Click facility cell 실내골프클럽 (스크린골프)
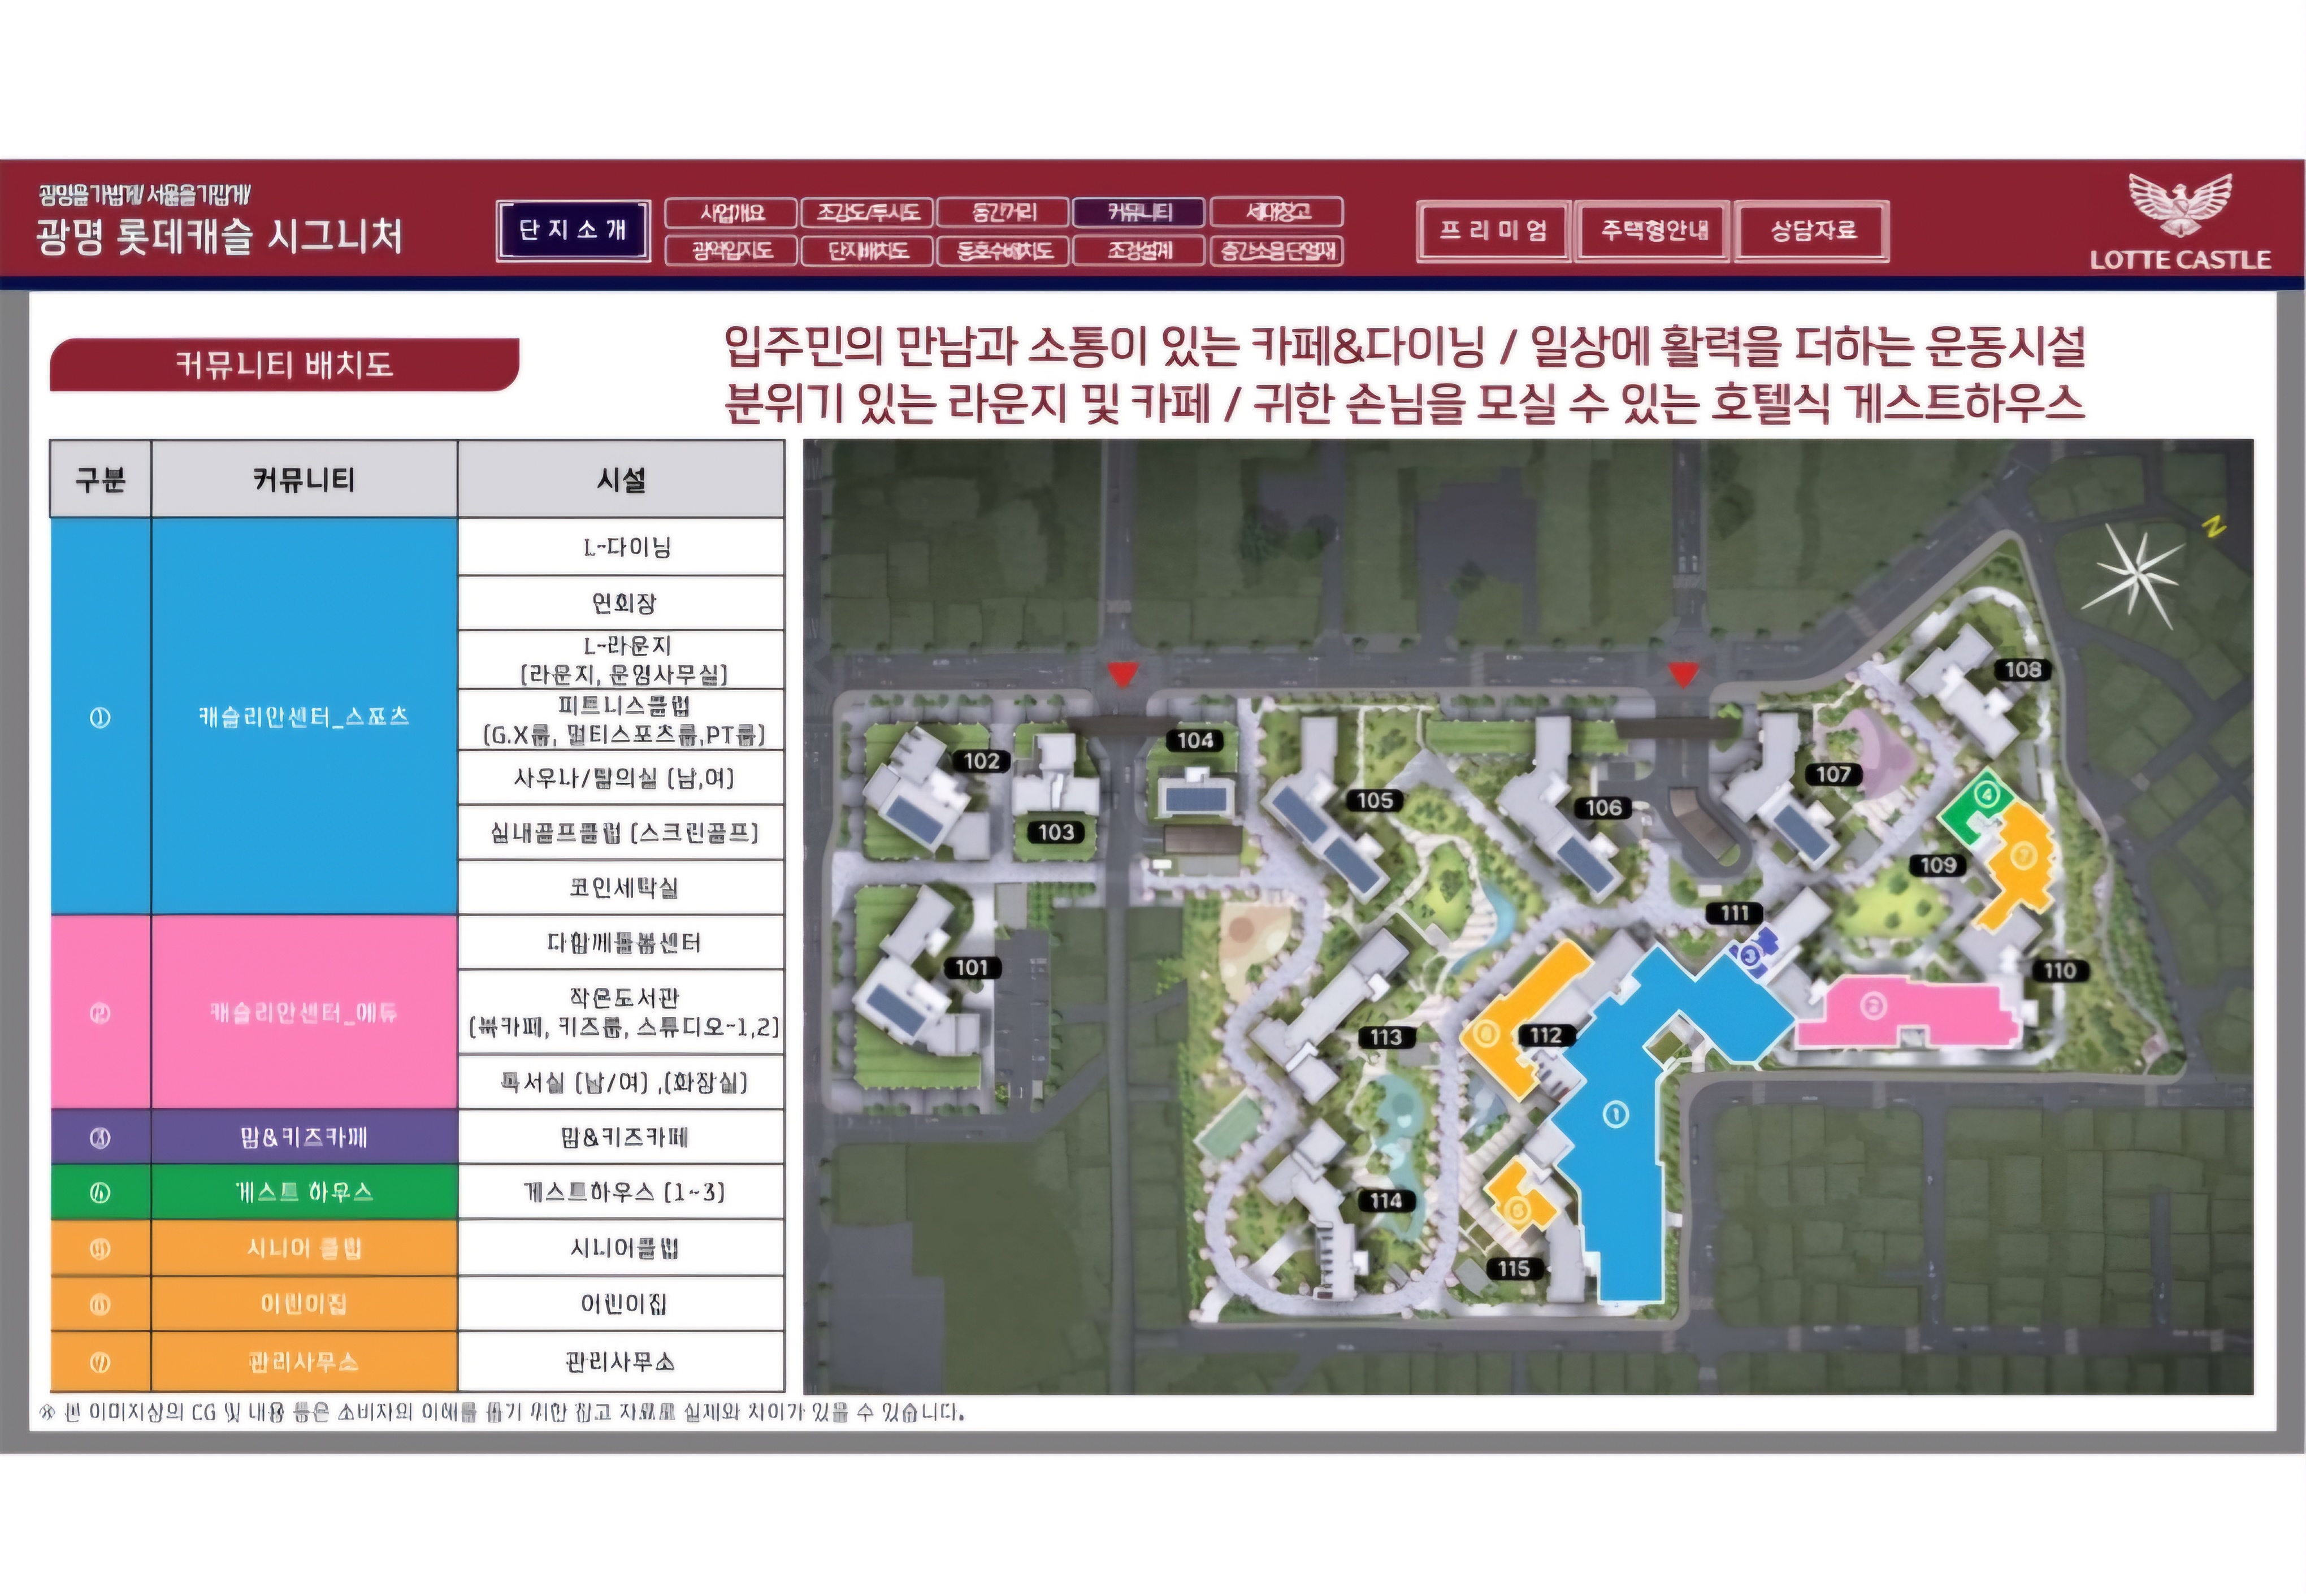The width and height of the screenshot is (2306, 1596). click(x=621, y=832)
